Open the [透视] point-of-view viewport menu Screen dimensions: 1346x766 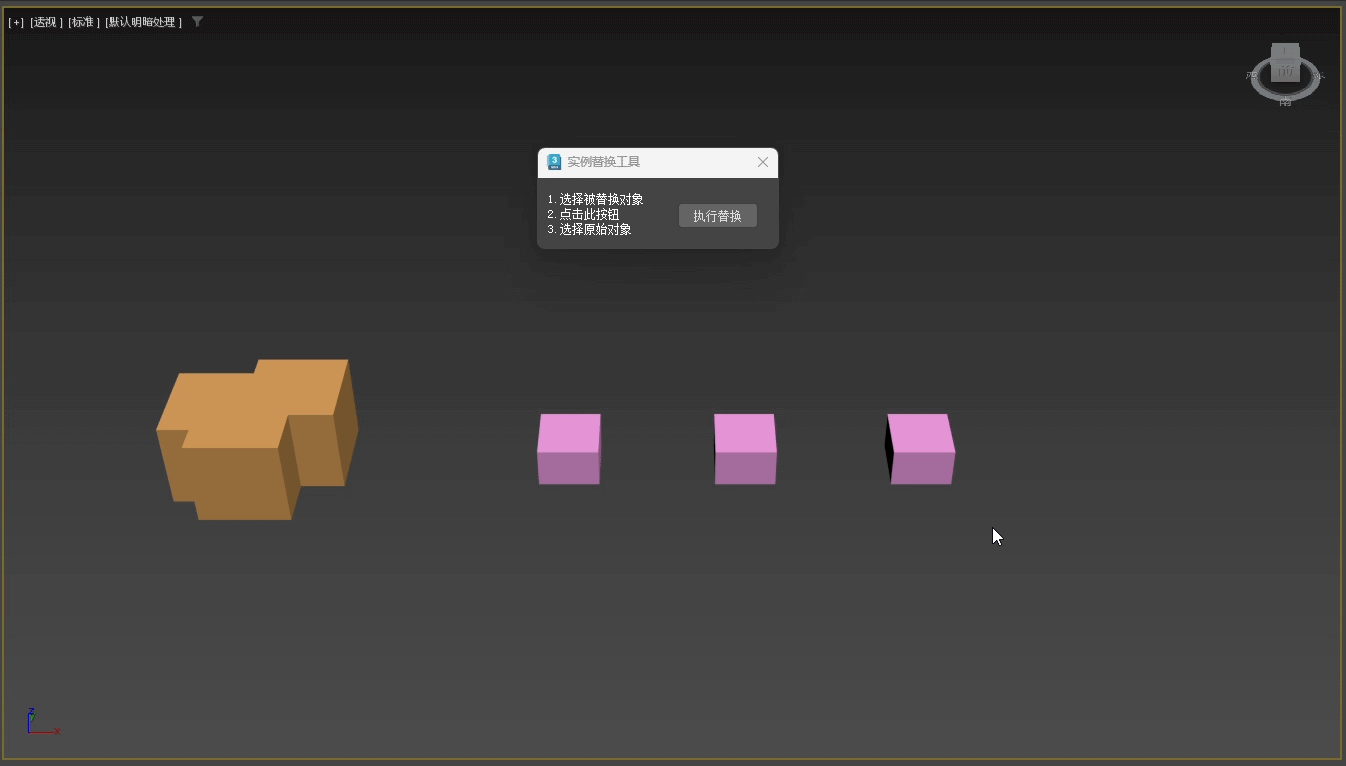click(46, 22)
